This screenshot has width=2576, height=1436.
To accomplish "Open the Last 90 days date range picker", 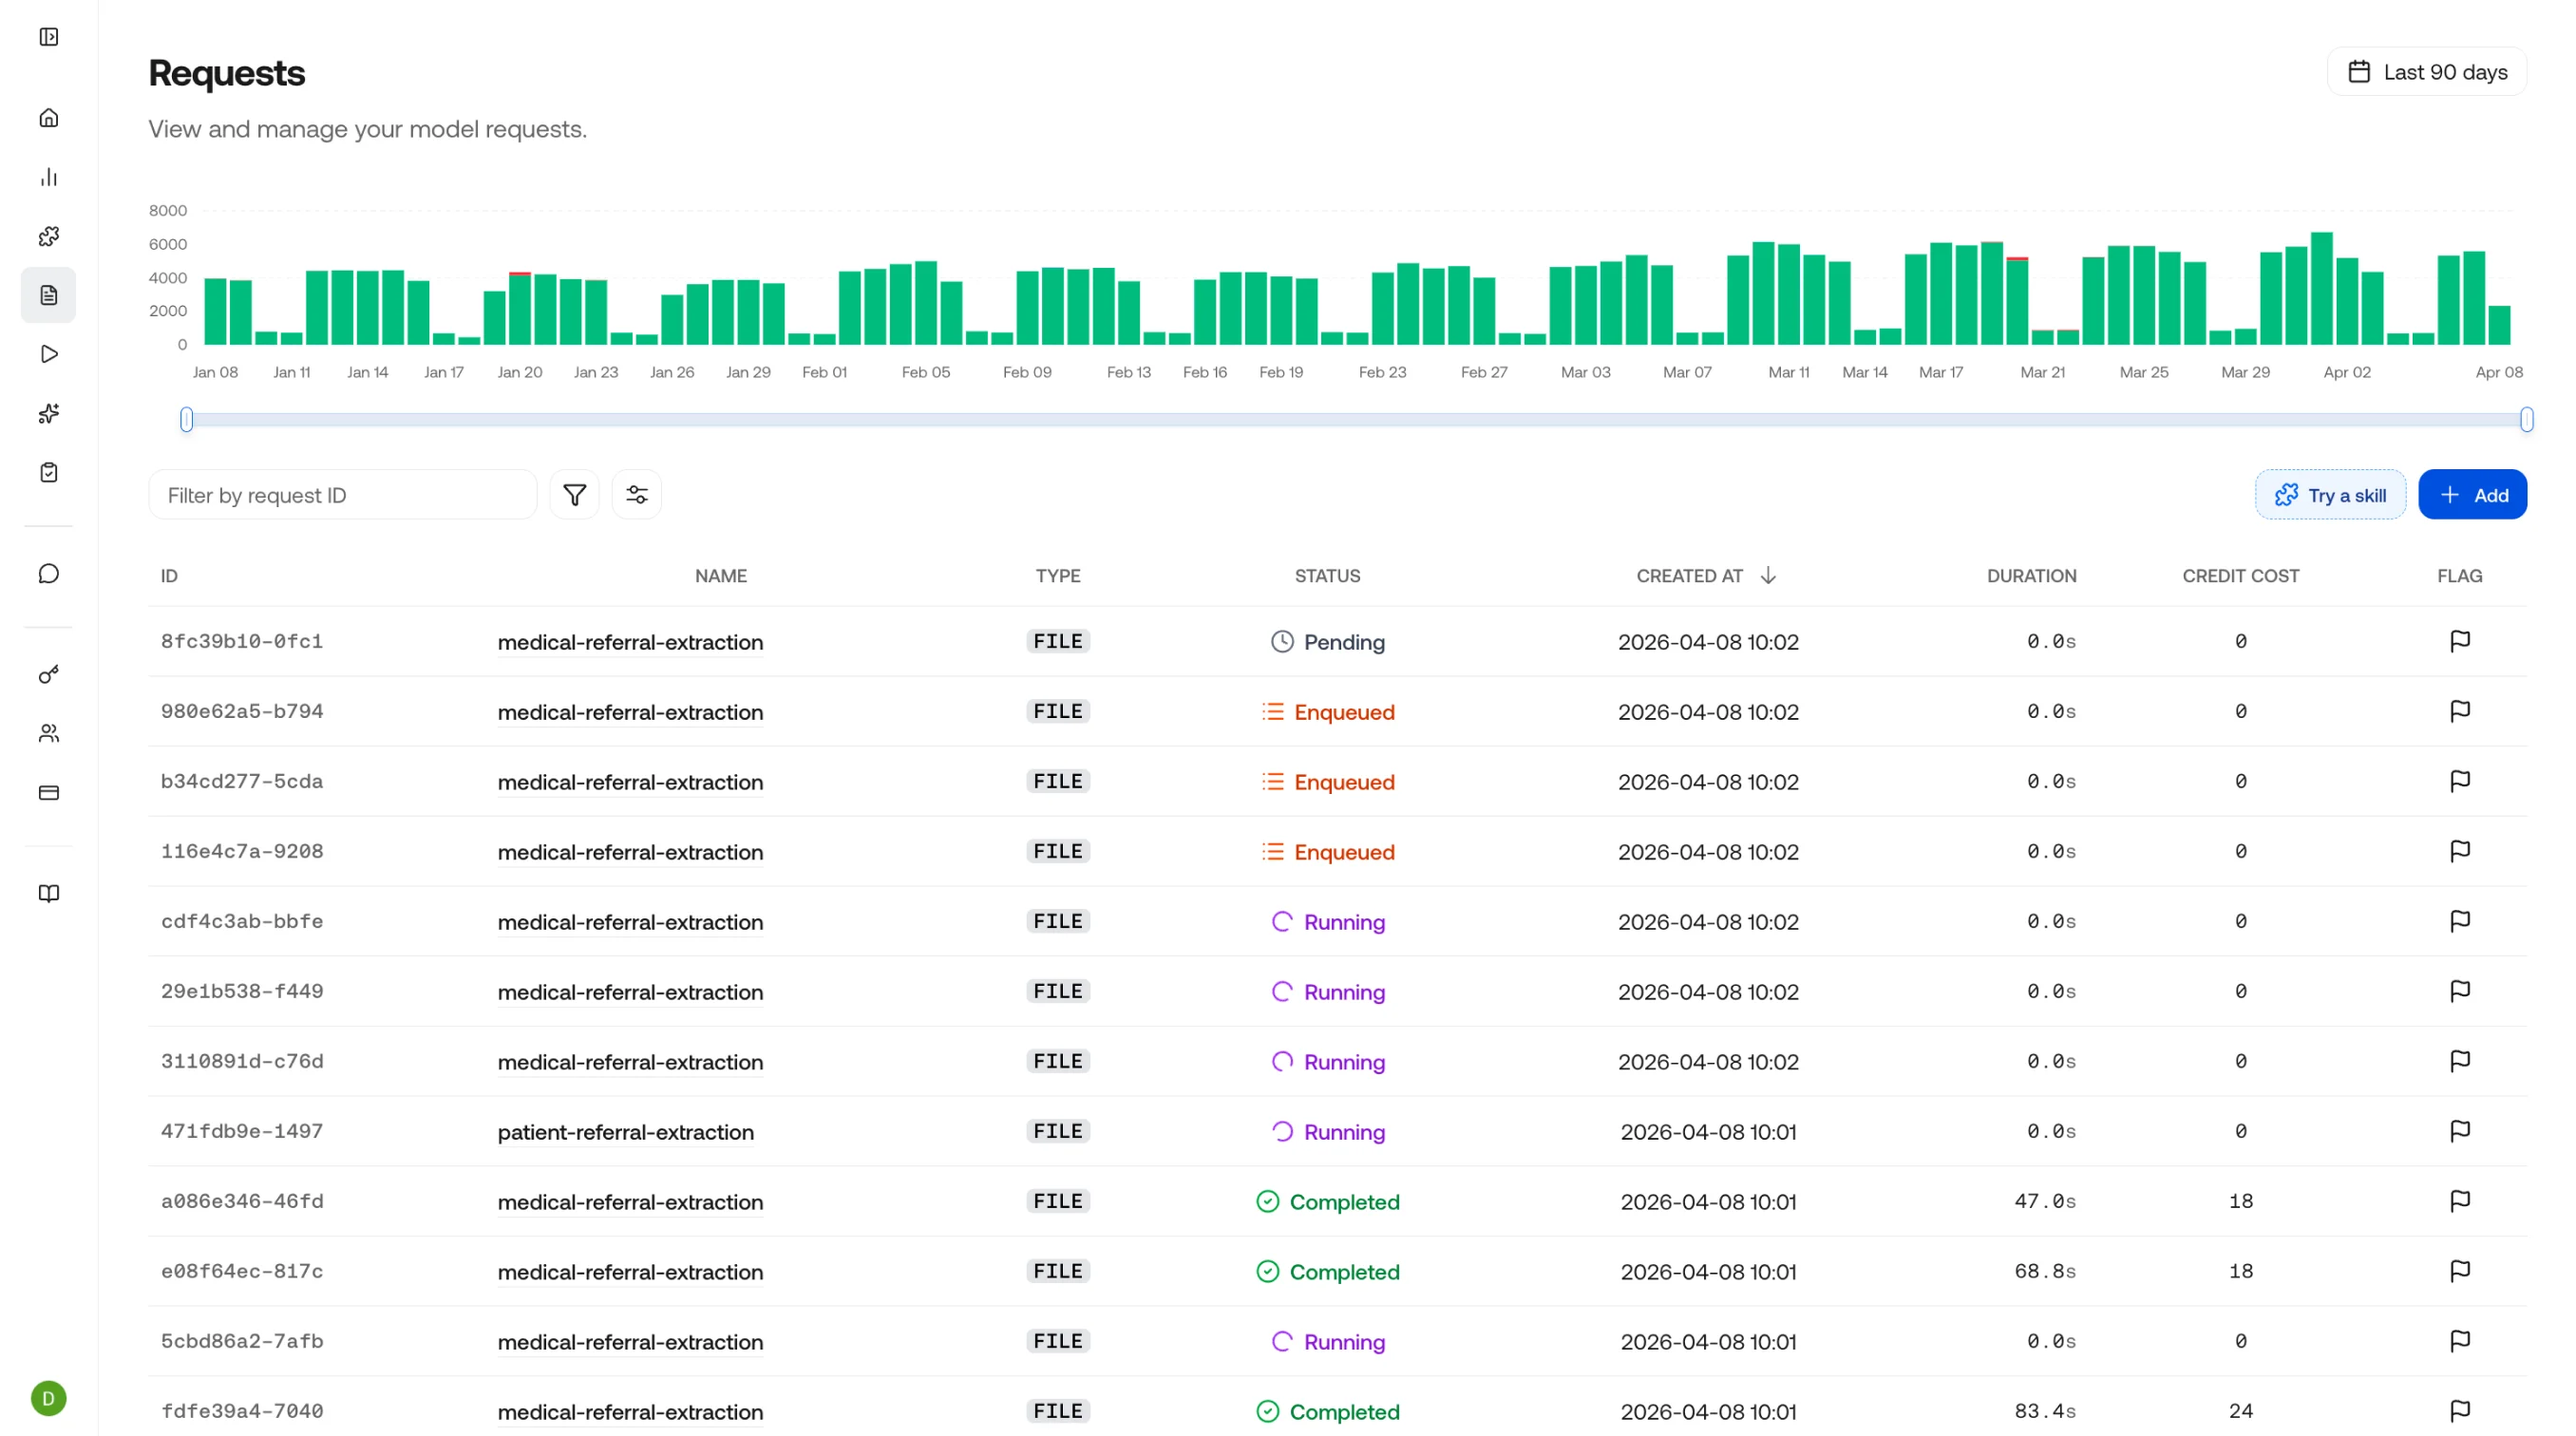I will click(x=2426, y=72).
